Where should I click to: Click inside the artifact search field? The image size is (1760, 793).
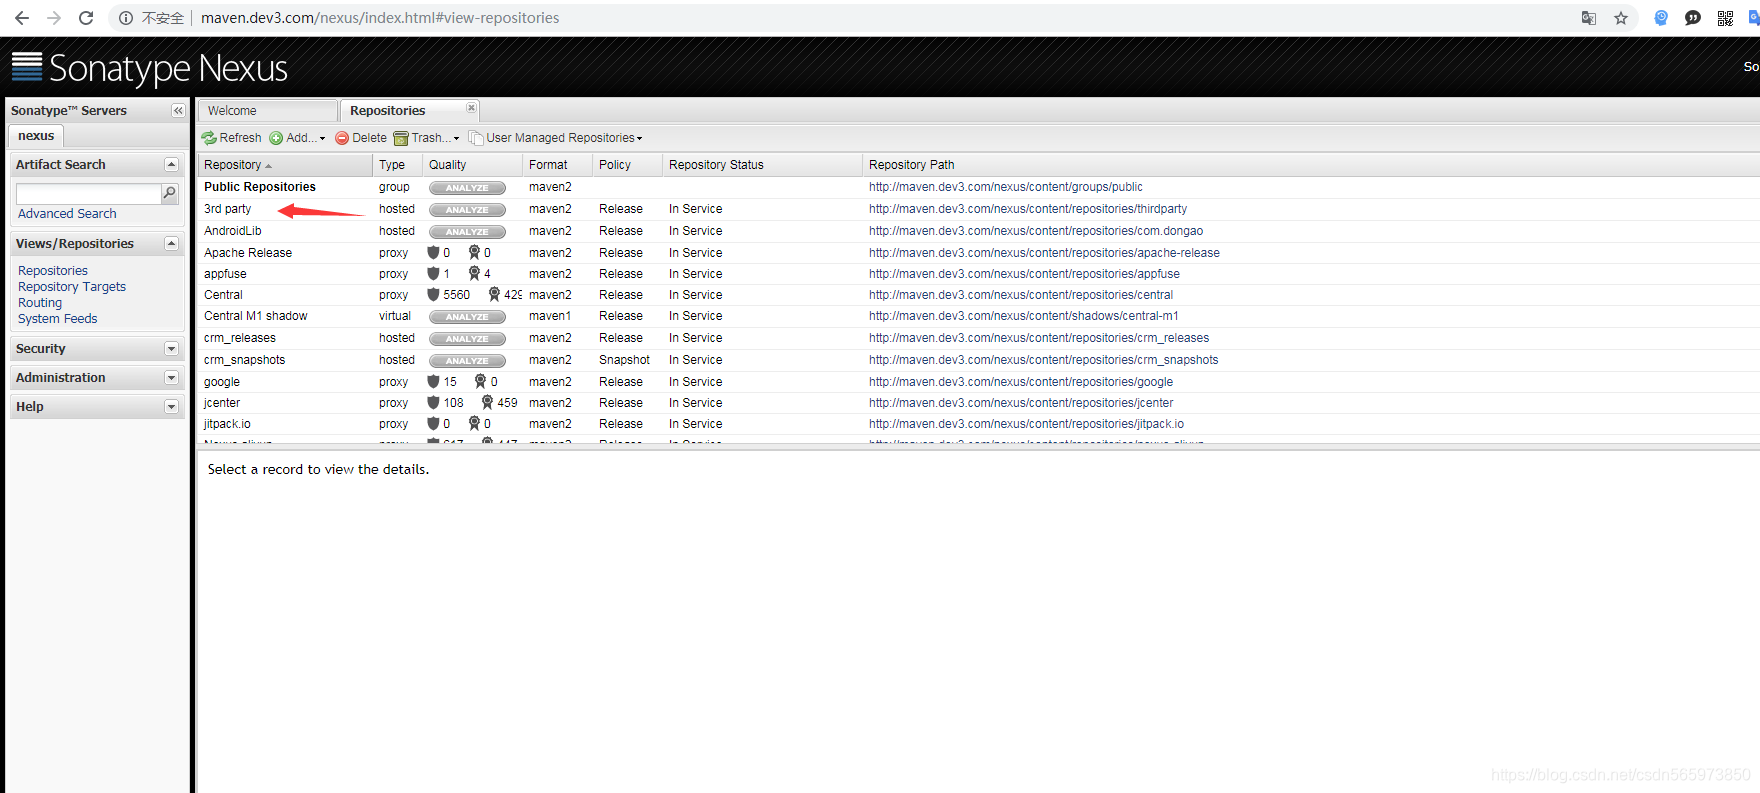point(89,193)
